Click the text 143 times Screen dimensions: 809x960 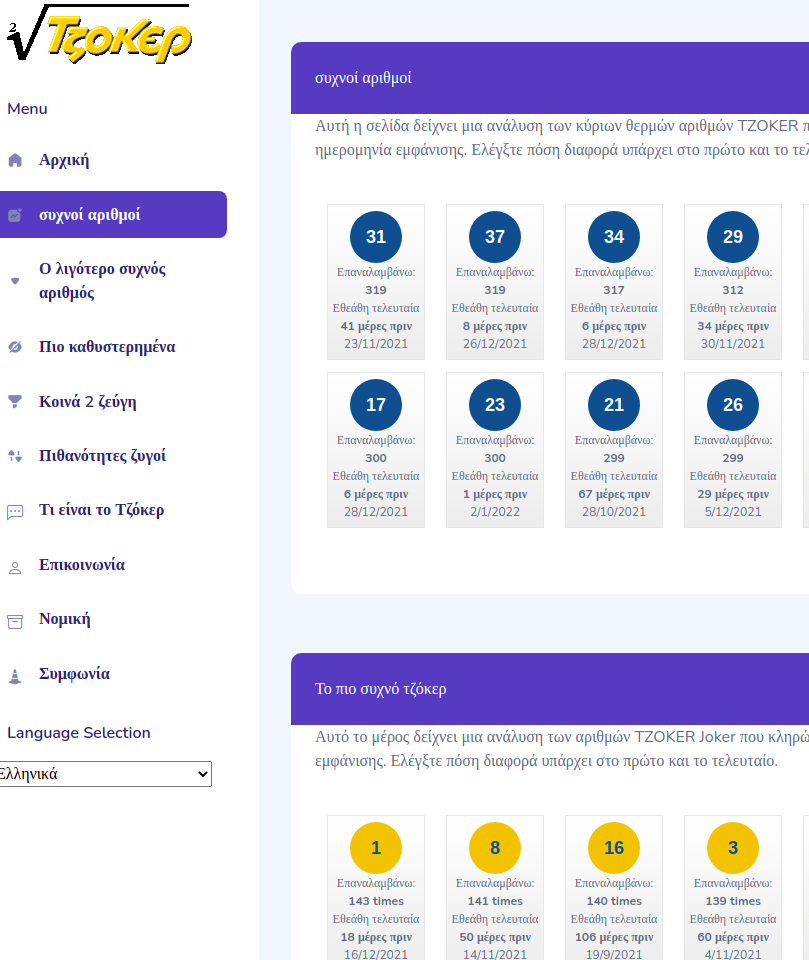tap(376, 901)
